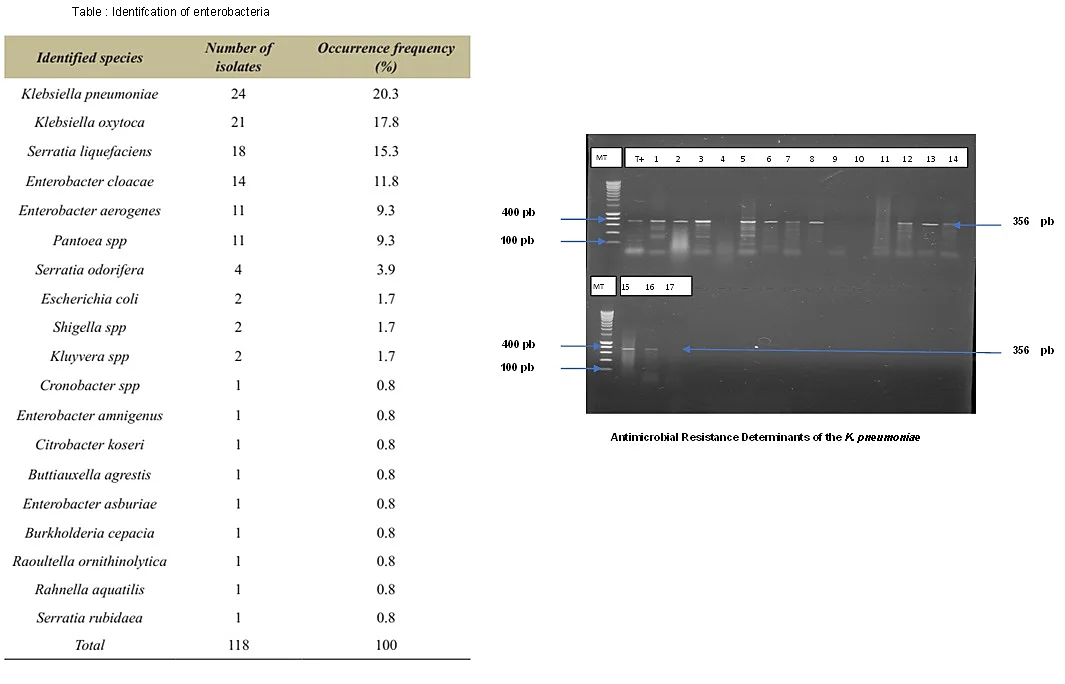Viewport: 1065px width, 684px height.
Task: Click the total isolates value 118
Action: coord(238,646)
